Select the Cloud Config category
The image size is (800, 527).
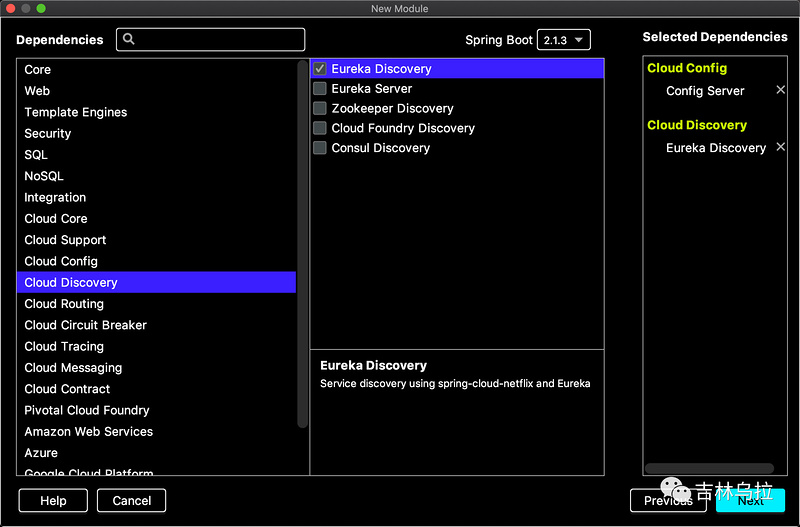[156, 261]
